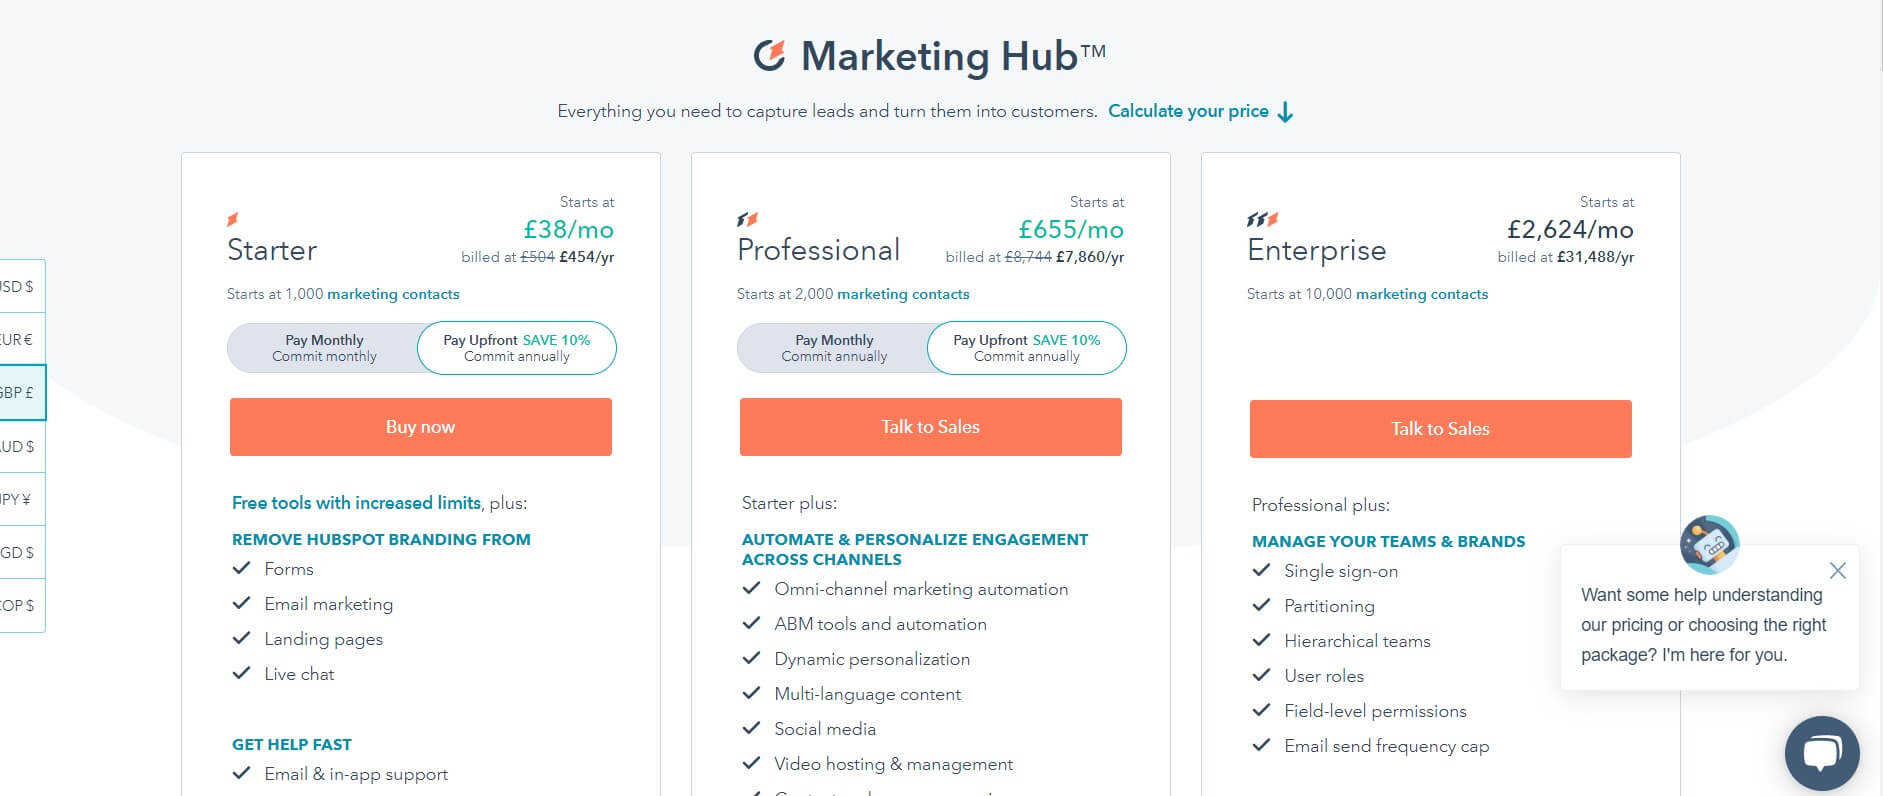Click the Professional plan double-bolt icon

coord(747,219)
